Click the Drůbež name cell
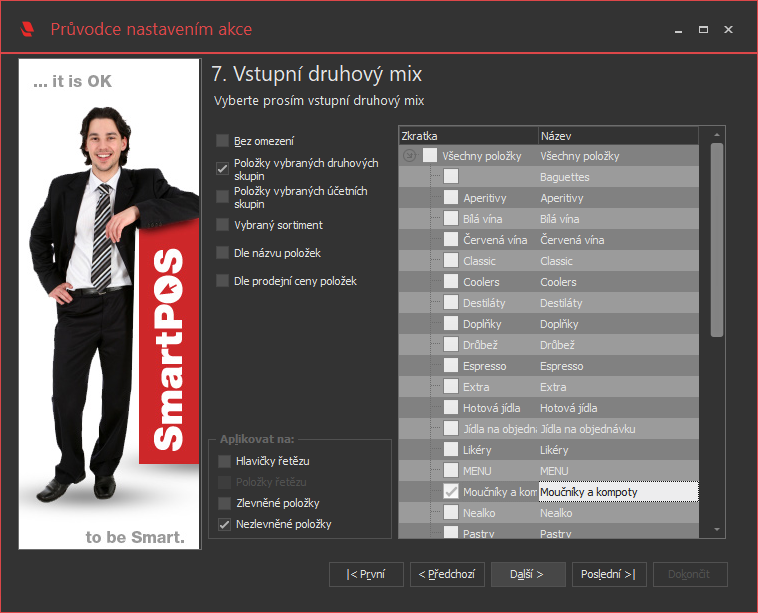This screenshot has height=613, width=758. [618, 345]
